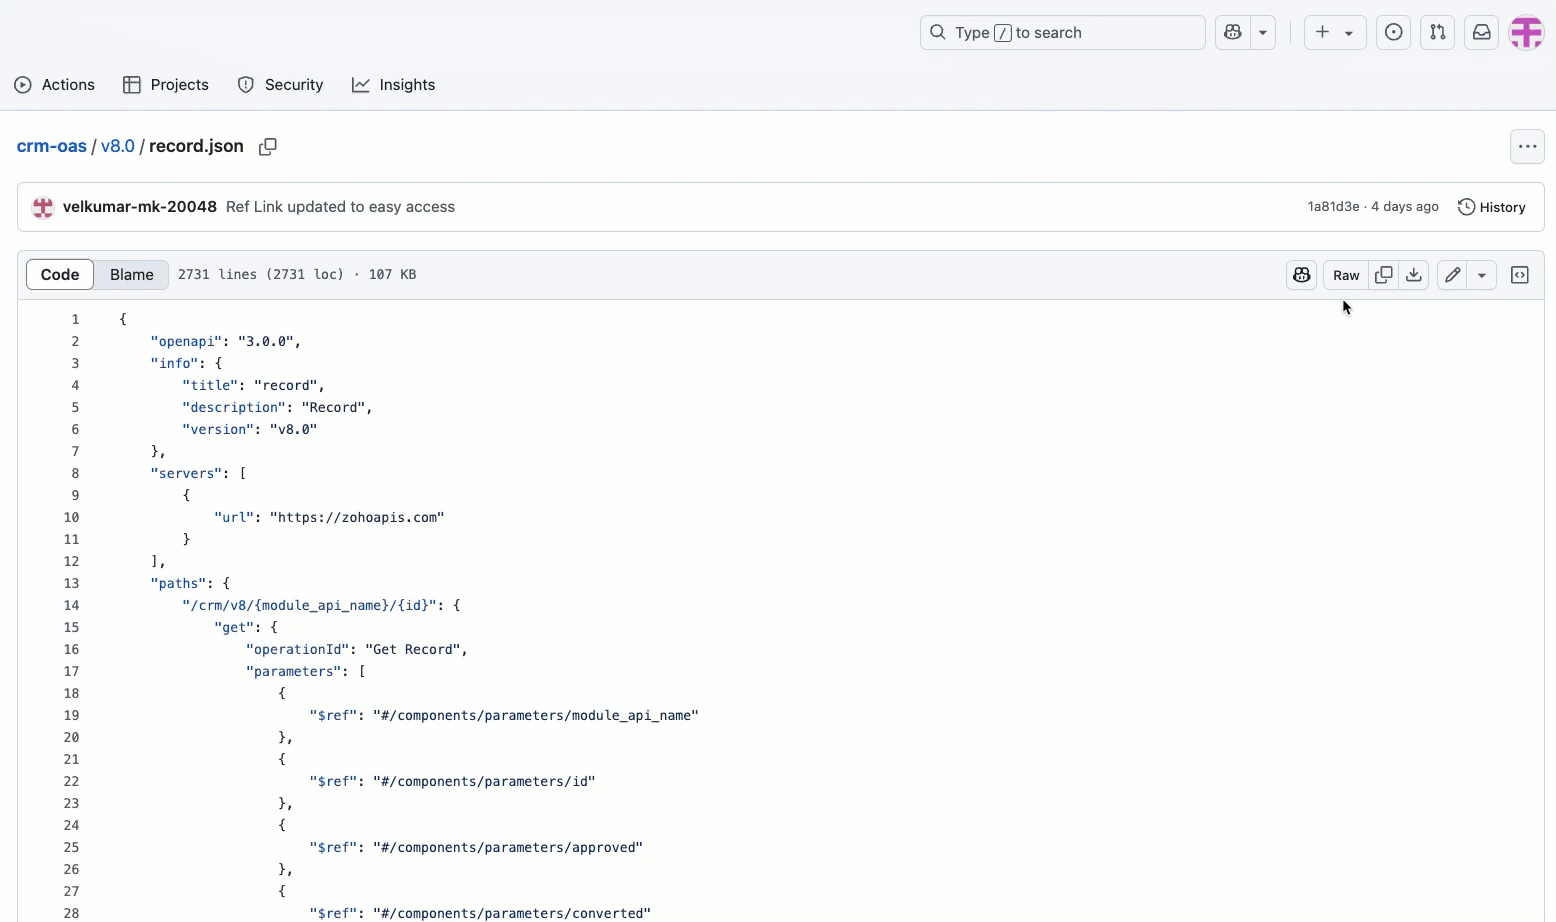Open the Security tab
This screenshot has height=922, width=1556.
point(281,85)
